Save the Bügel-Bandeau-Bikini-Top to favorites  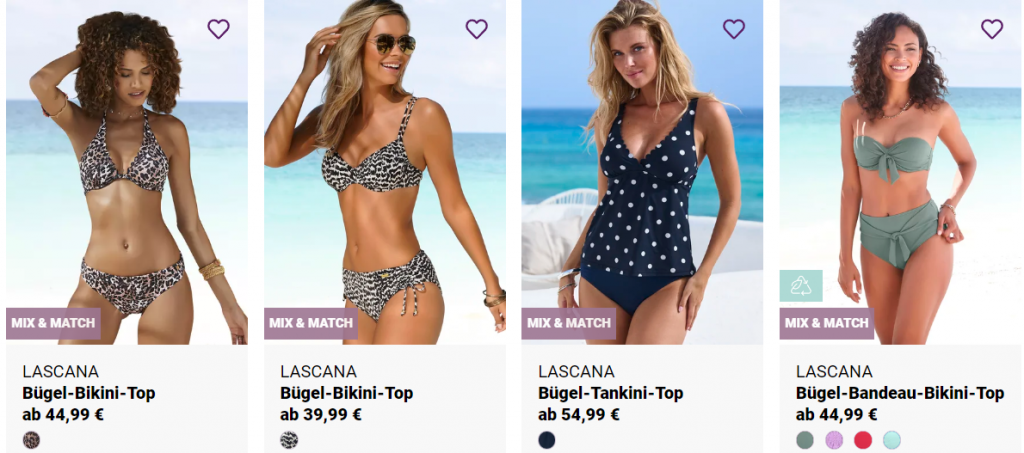[x=991, y=29]
